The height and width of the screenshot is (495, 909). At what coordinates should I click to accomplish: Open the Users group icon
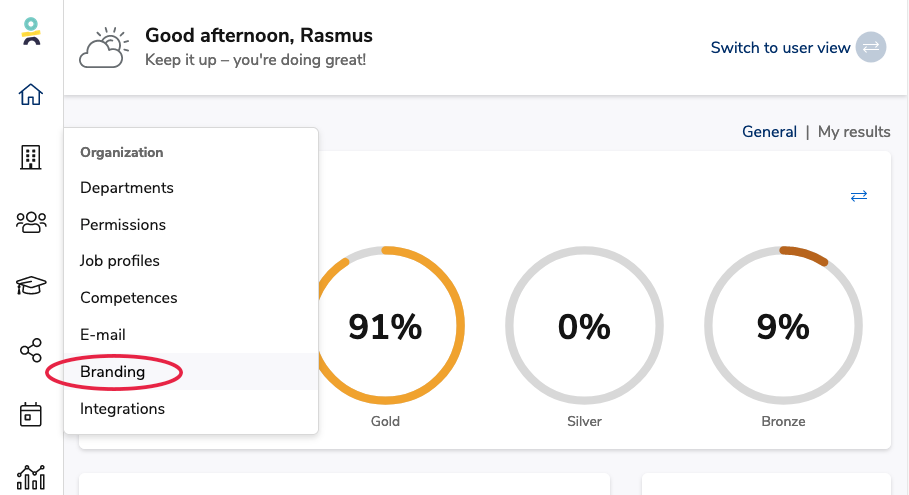pos(31,222)
